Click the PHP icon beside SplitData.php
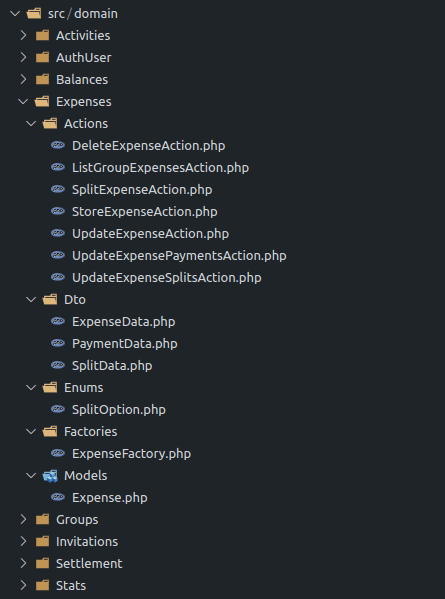This screenshot has height=599, width=445. (x=58, y=365)
